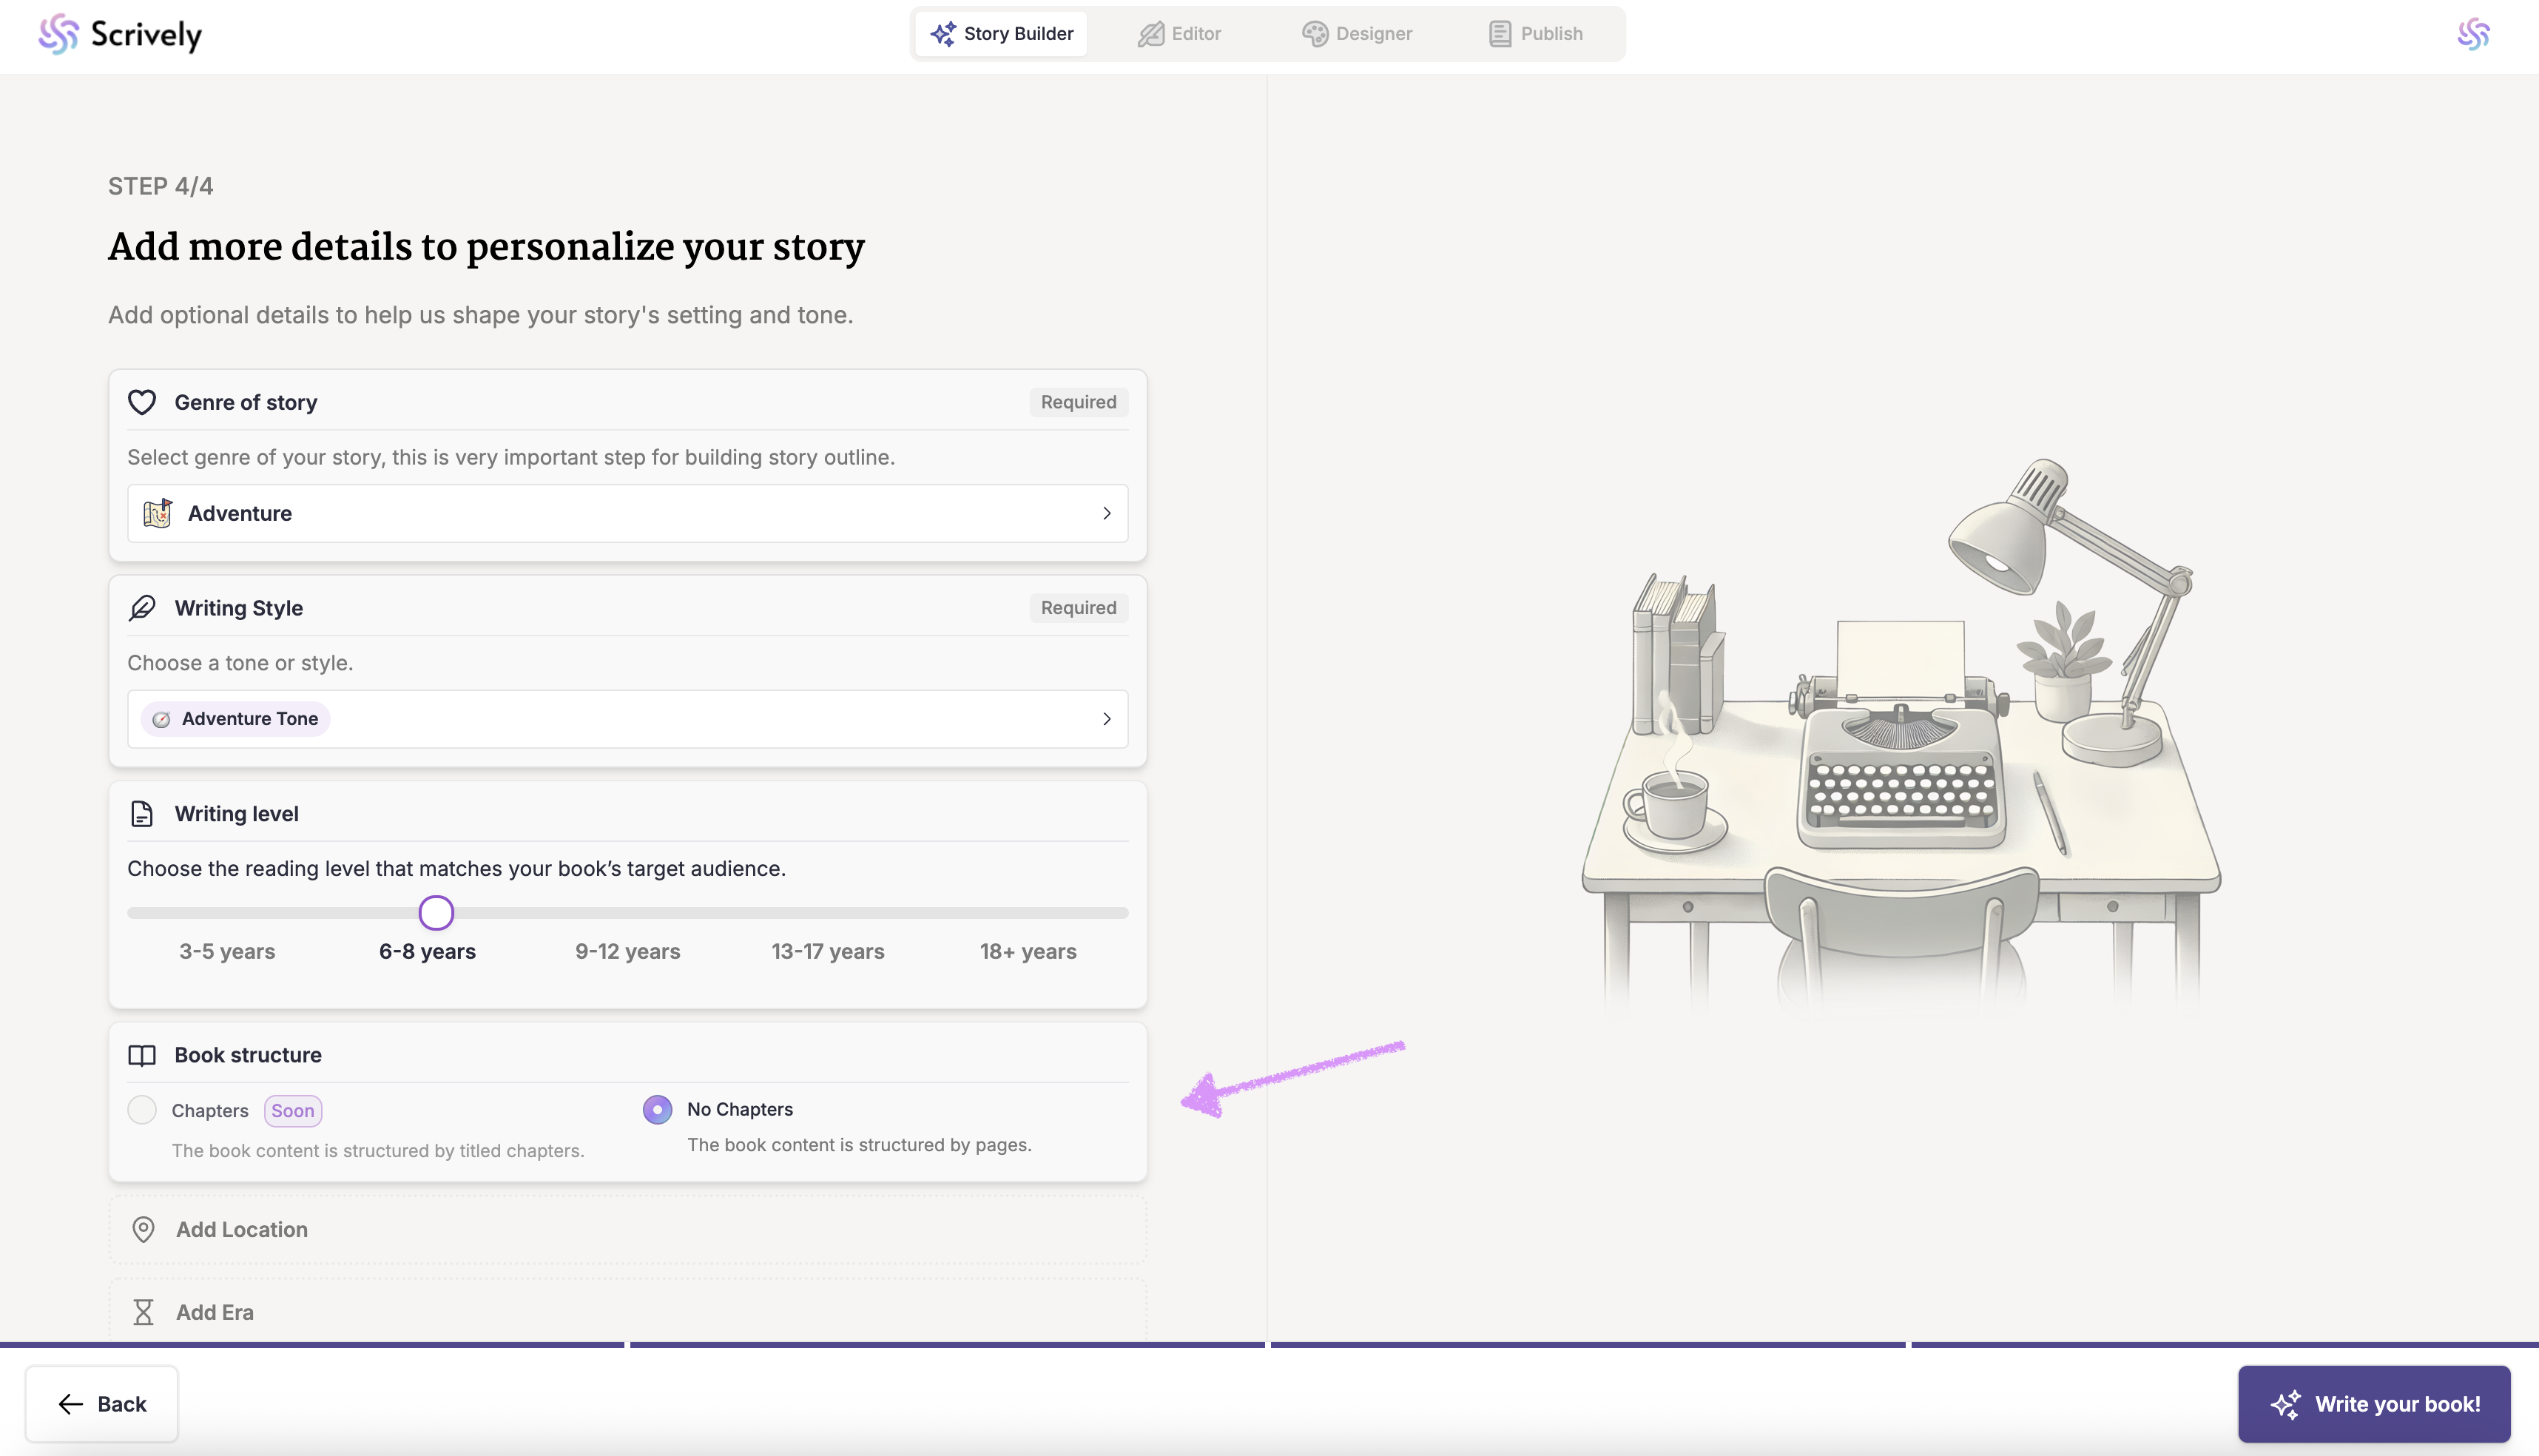Image resolution: width=2539 pixels, height=1456 pixels.
Task: Go to the Publish tab
Action: pyautogui.click(x=1536, y=34)
